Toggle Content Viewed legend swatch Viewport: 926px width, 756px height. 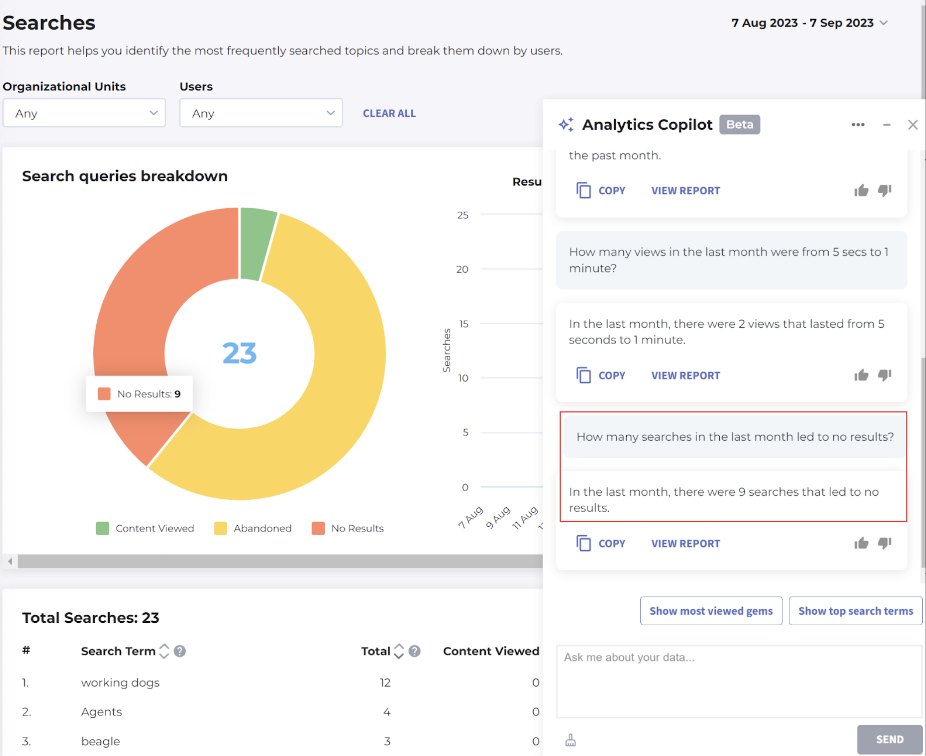(103, 528)
